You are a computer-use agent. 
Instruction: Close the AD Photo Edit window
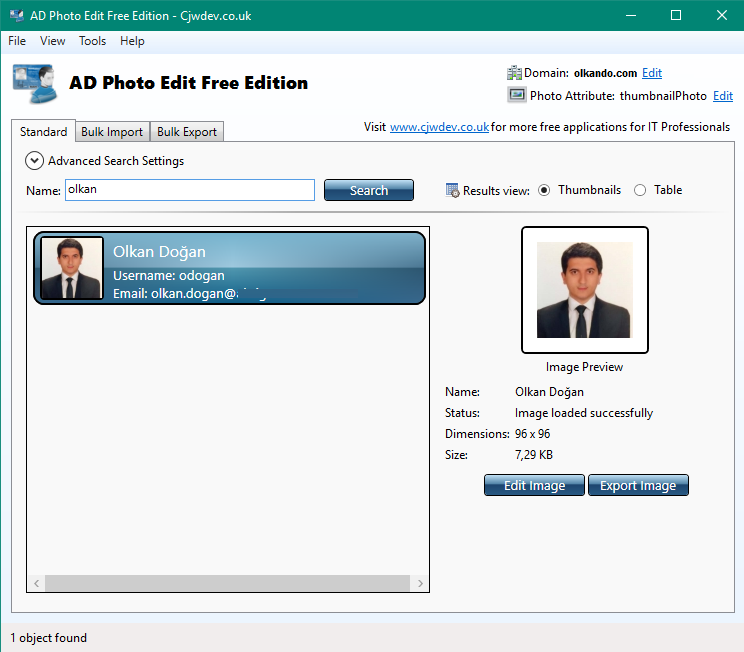coord(722,15)
